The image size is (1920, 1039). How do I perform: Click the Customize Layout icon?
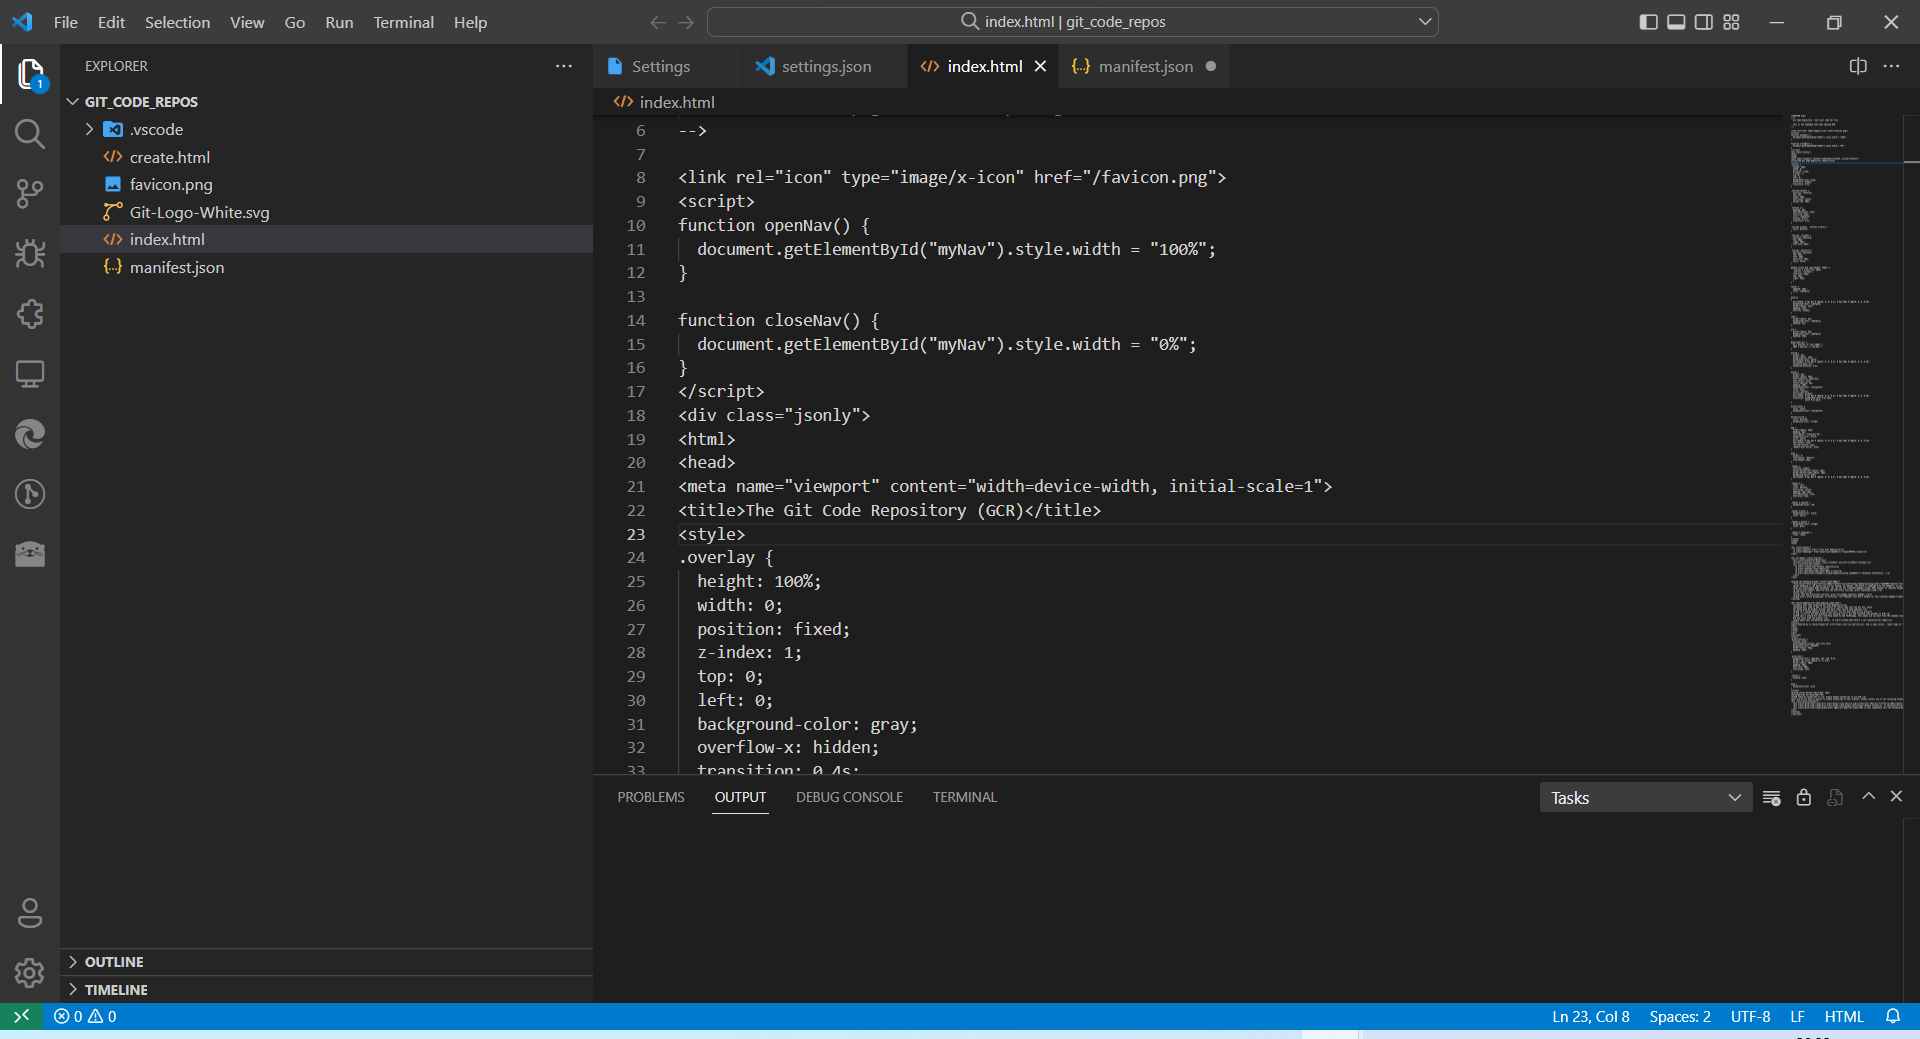point(1732,22)
